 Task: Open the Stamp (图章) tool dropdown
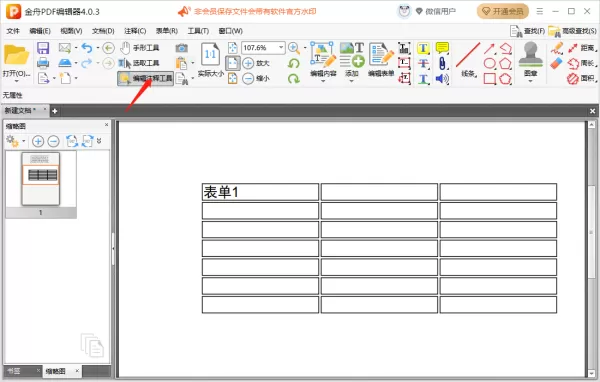tap(530, 81)
